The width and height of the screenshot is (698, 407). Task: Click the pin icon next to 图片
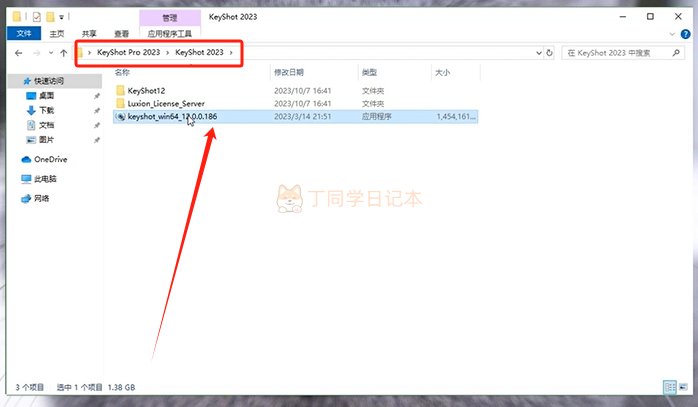coord(97,140)
